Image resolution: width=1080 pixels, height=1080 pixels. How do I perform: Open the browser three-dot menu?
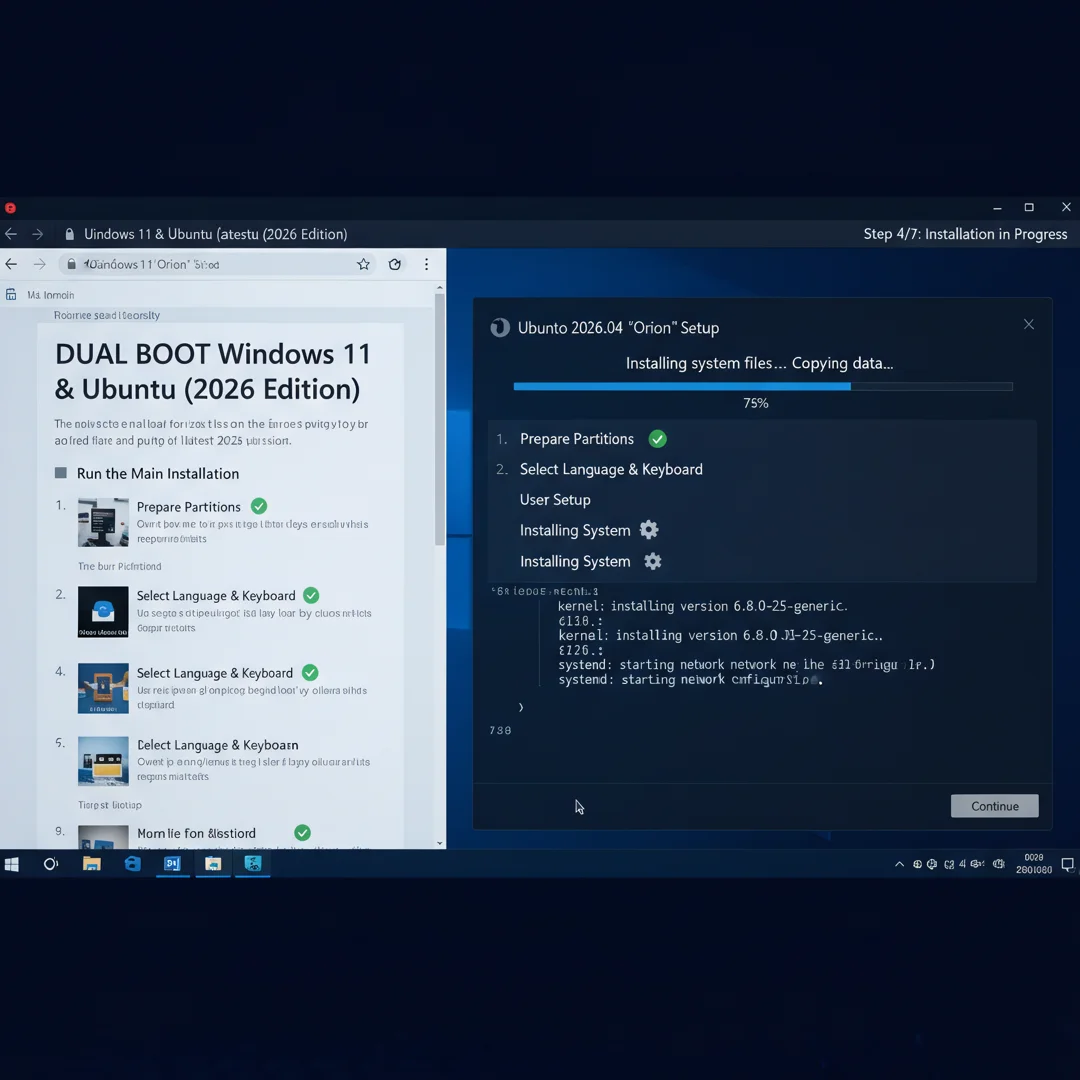426,264
